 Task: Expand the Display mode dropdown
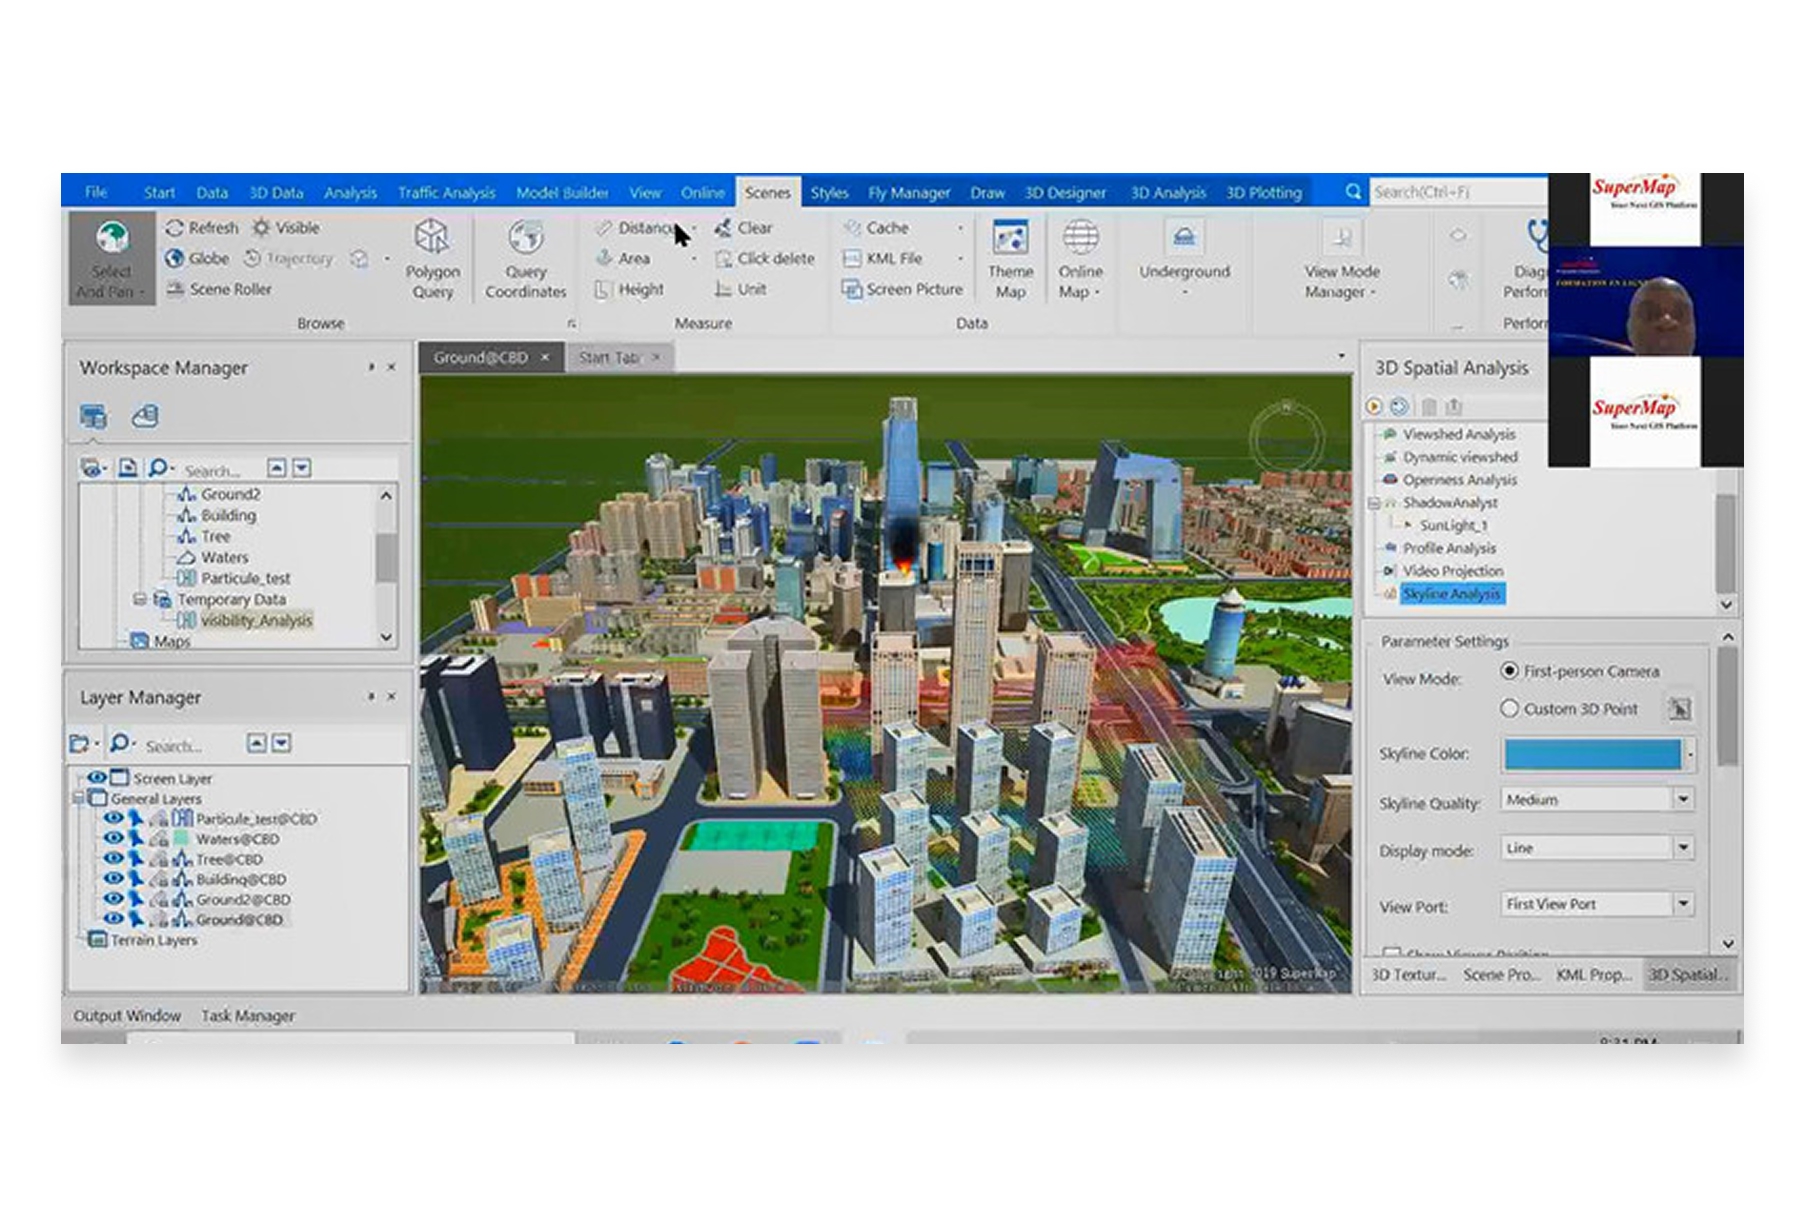[1683, 848]
